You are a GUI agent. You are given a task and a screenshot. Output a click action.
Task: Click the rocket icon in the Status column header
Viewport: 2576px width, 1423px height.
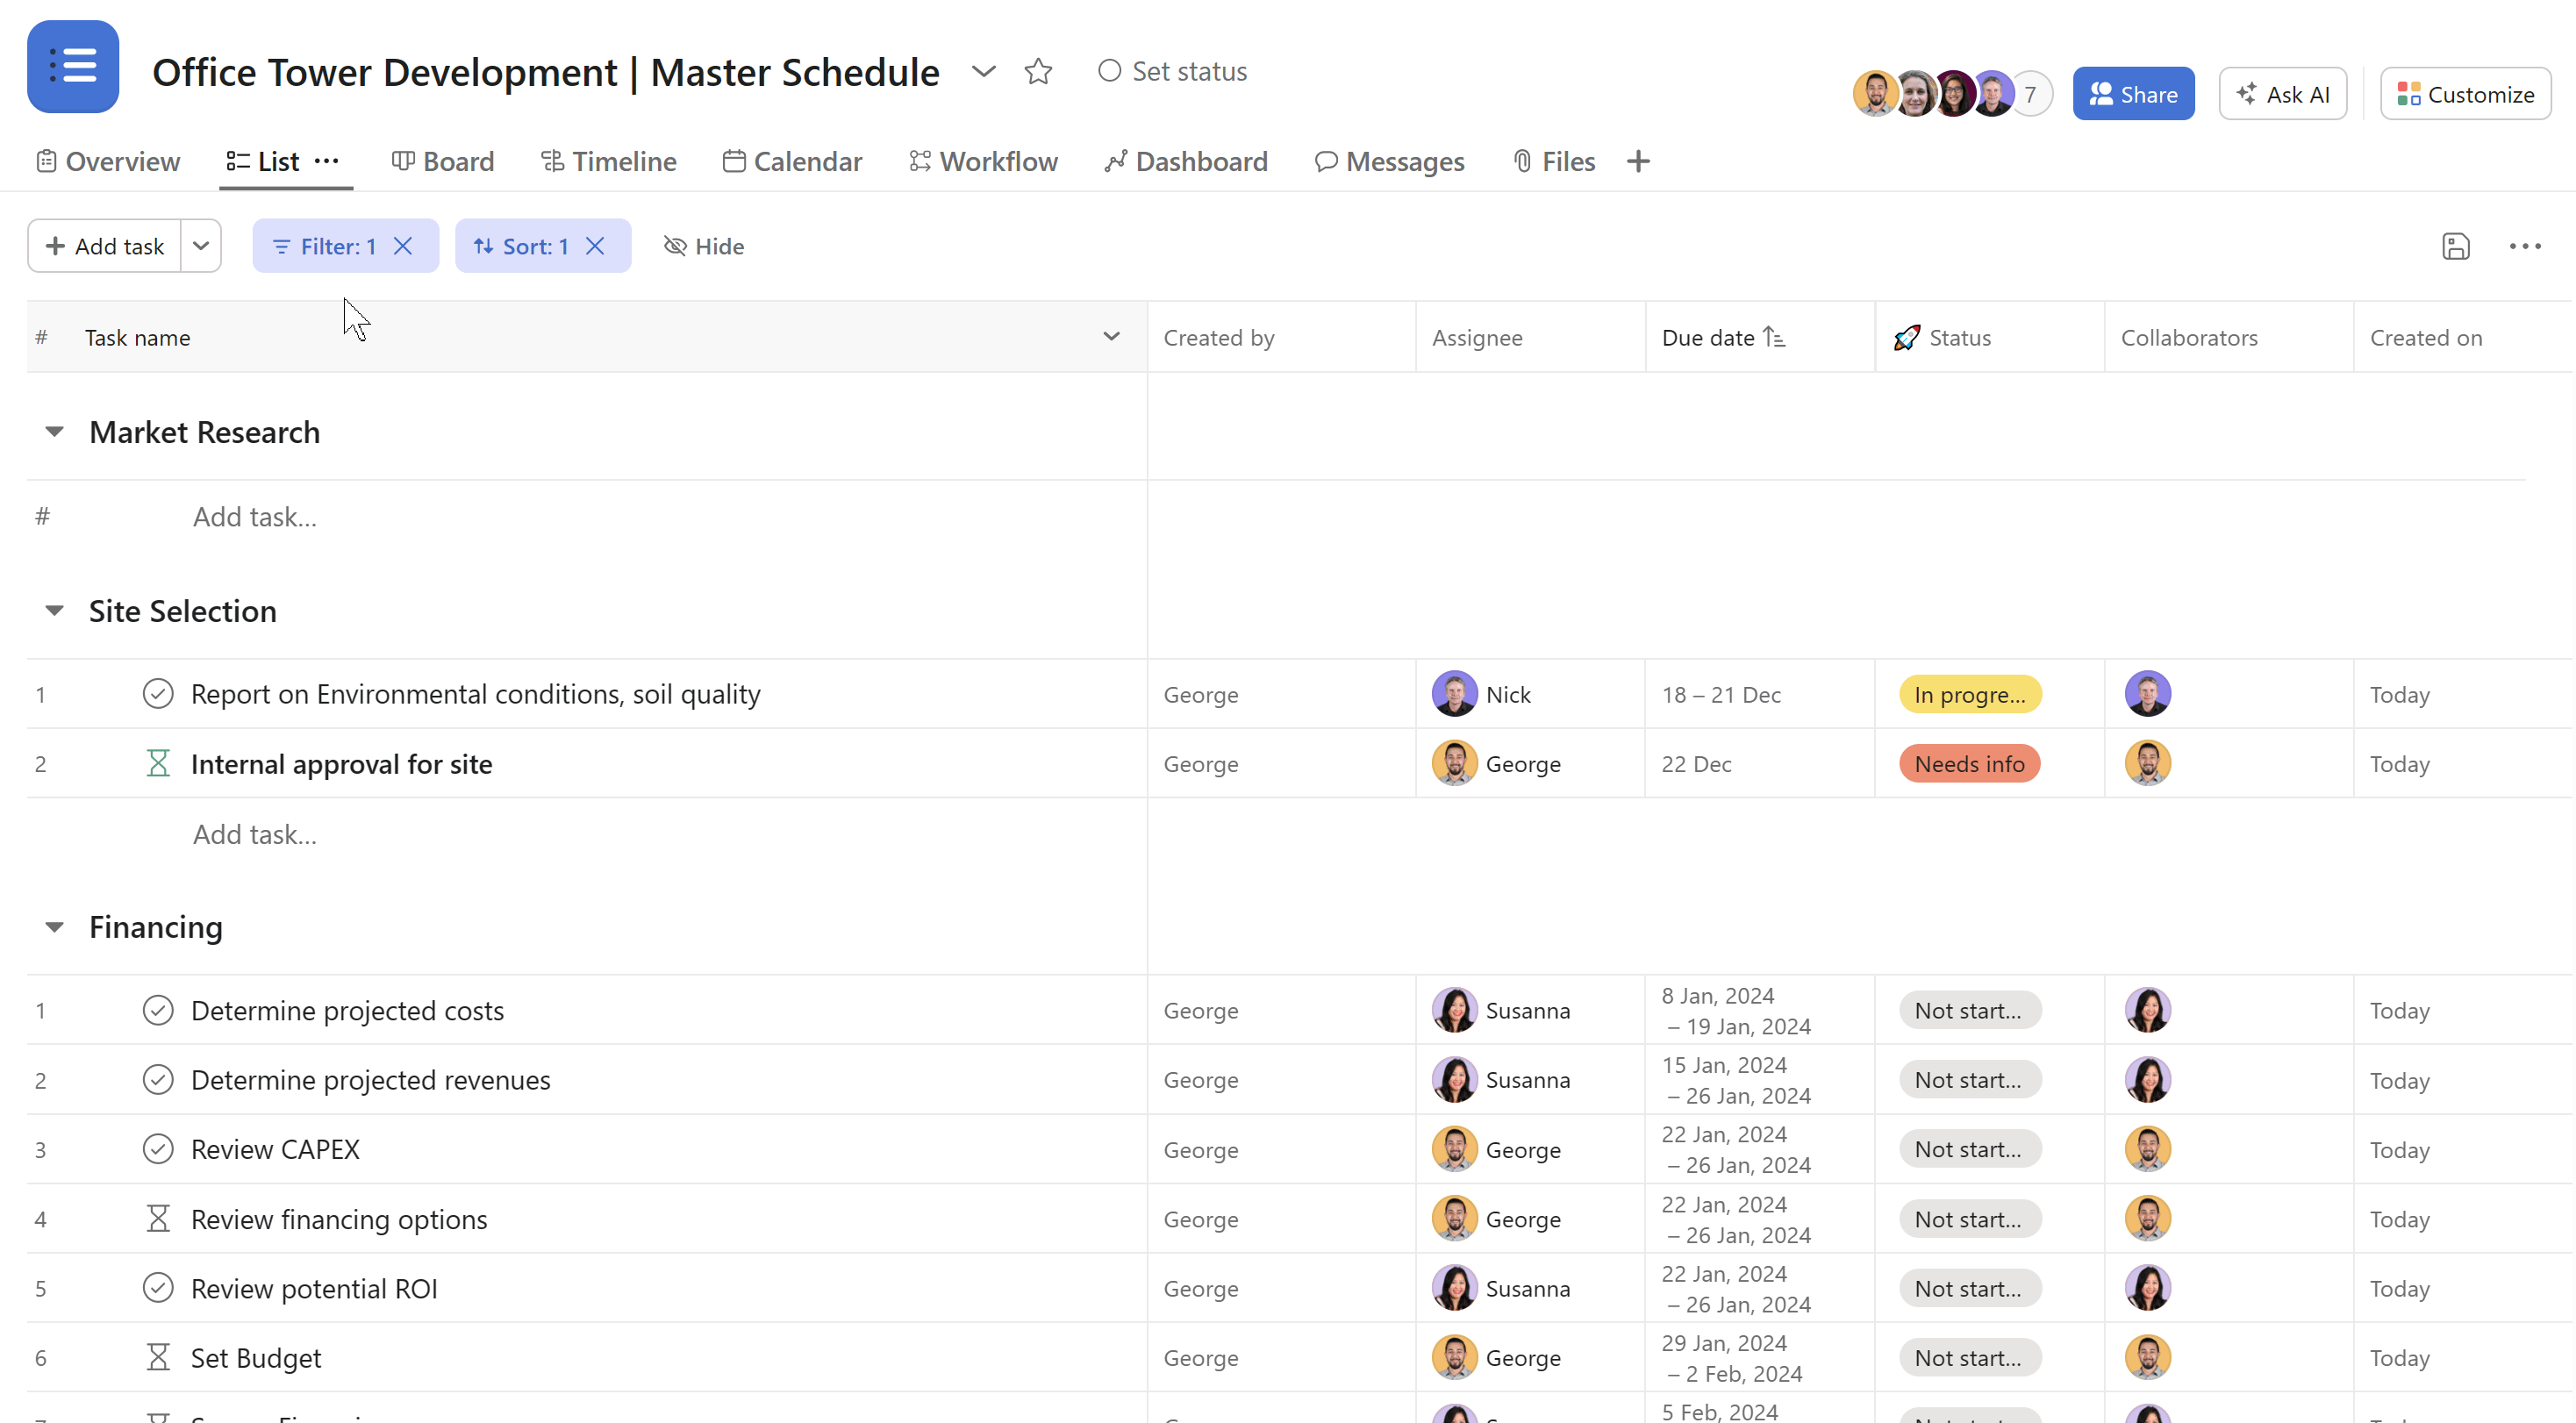(1906, 337)
